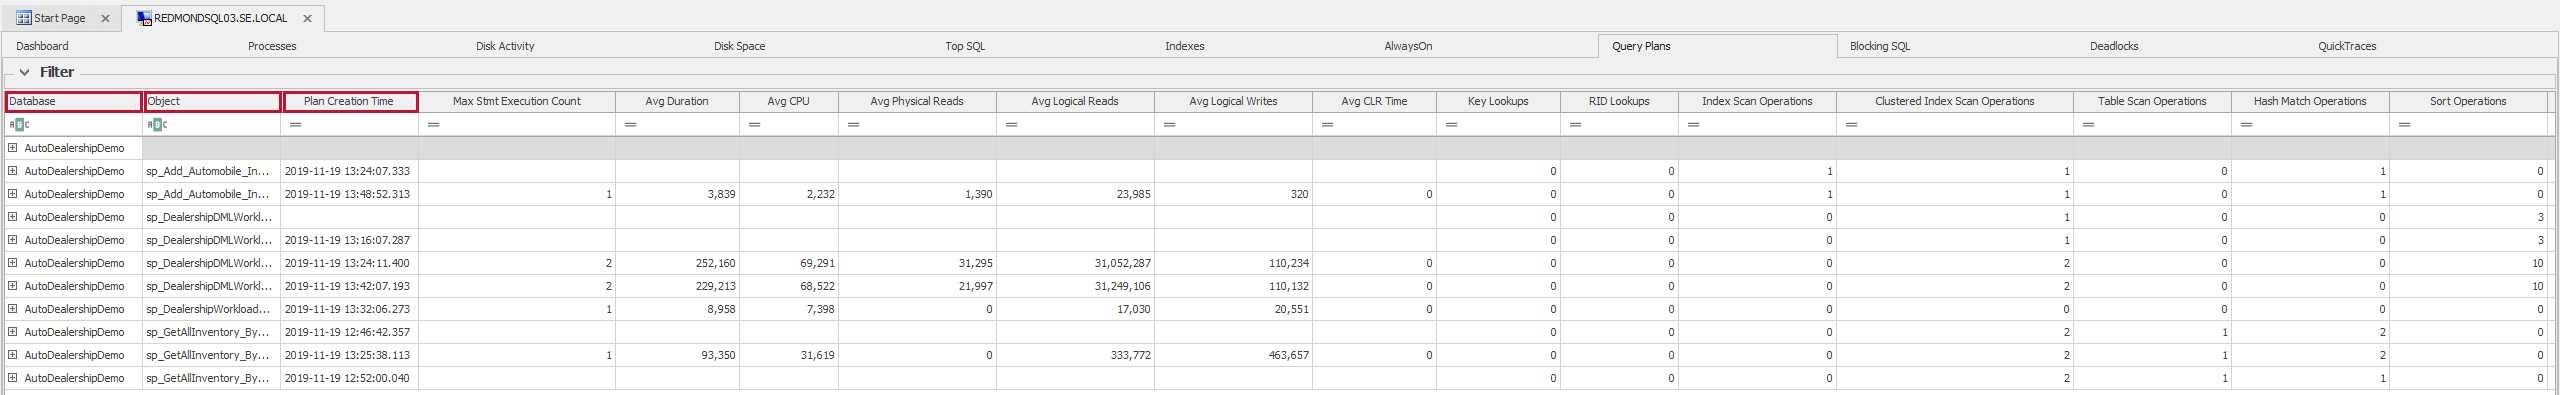Select the Avg Logical Writes cell 463,657
Screen dimensions: 2560x395
pyautogui.click(x=1233, y=355)
